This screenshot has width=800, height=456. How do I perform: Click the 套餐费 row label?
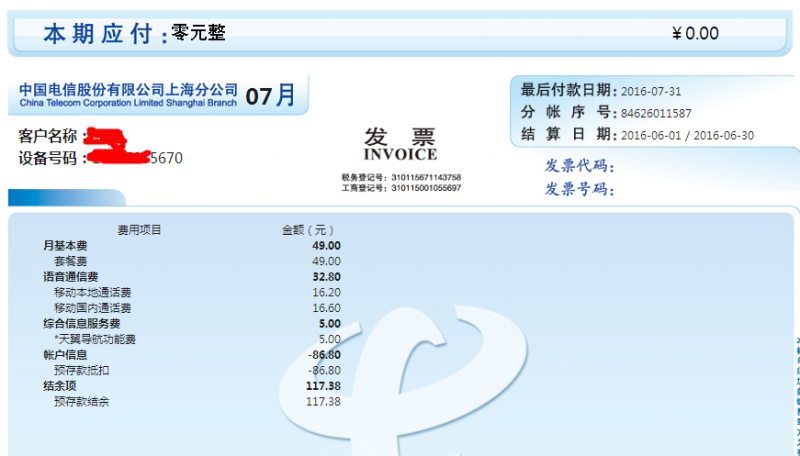[x=70, y=262]
